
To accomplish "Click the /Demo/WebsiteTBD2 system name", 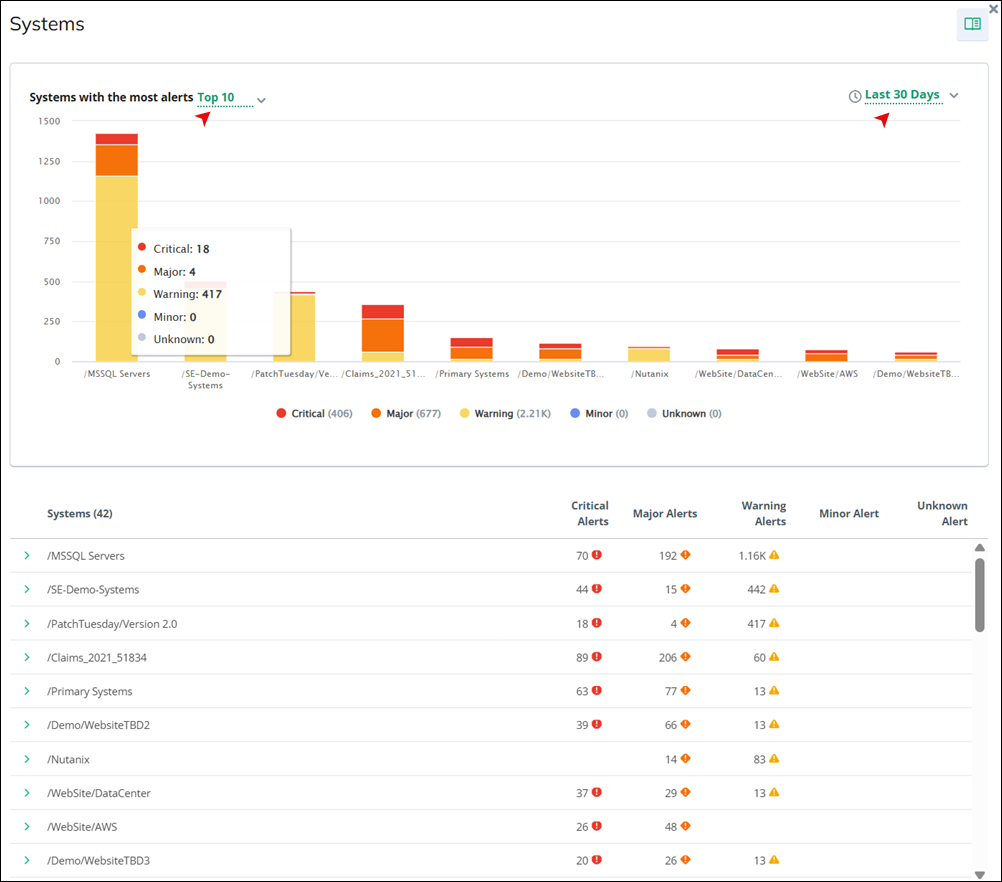I will [x=98, y=726].
